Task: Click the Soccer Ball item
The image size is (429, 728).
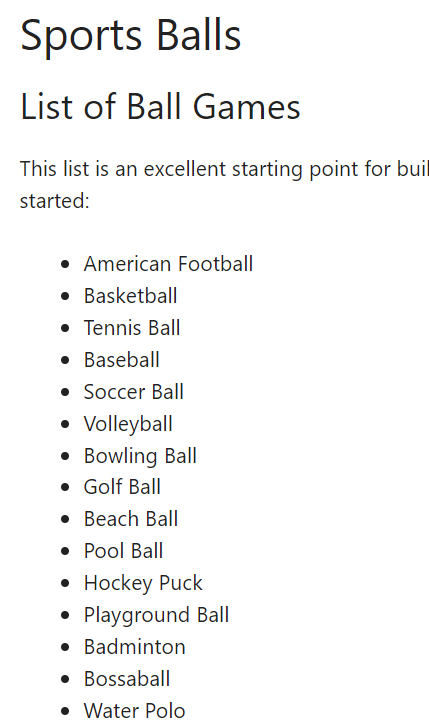Action: point(134,391)
